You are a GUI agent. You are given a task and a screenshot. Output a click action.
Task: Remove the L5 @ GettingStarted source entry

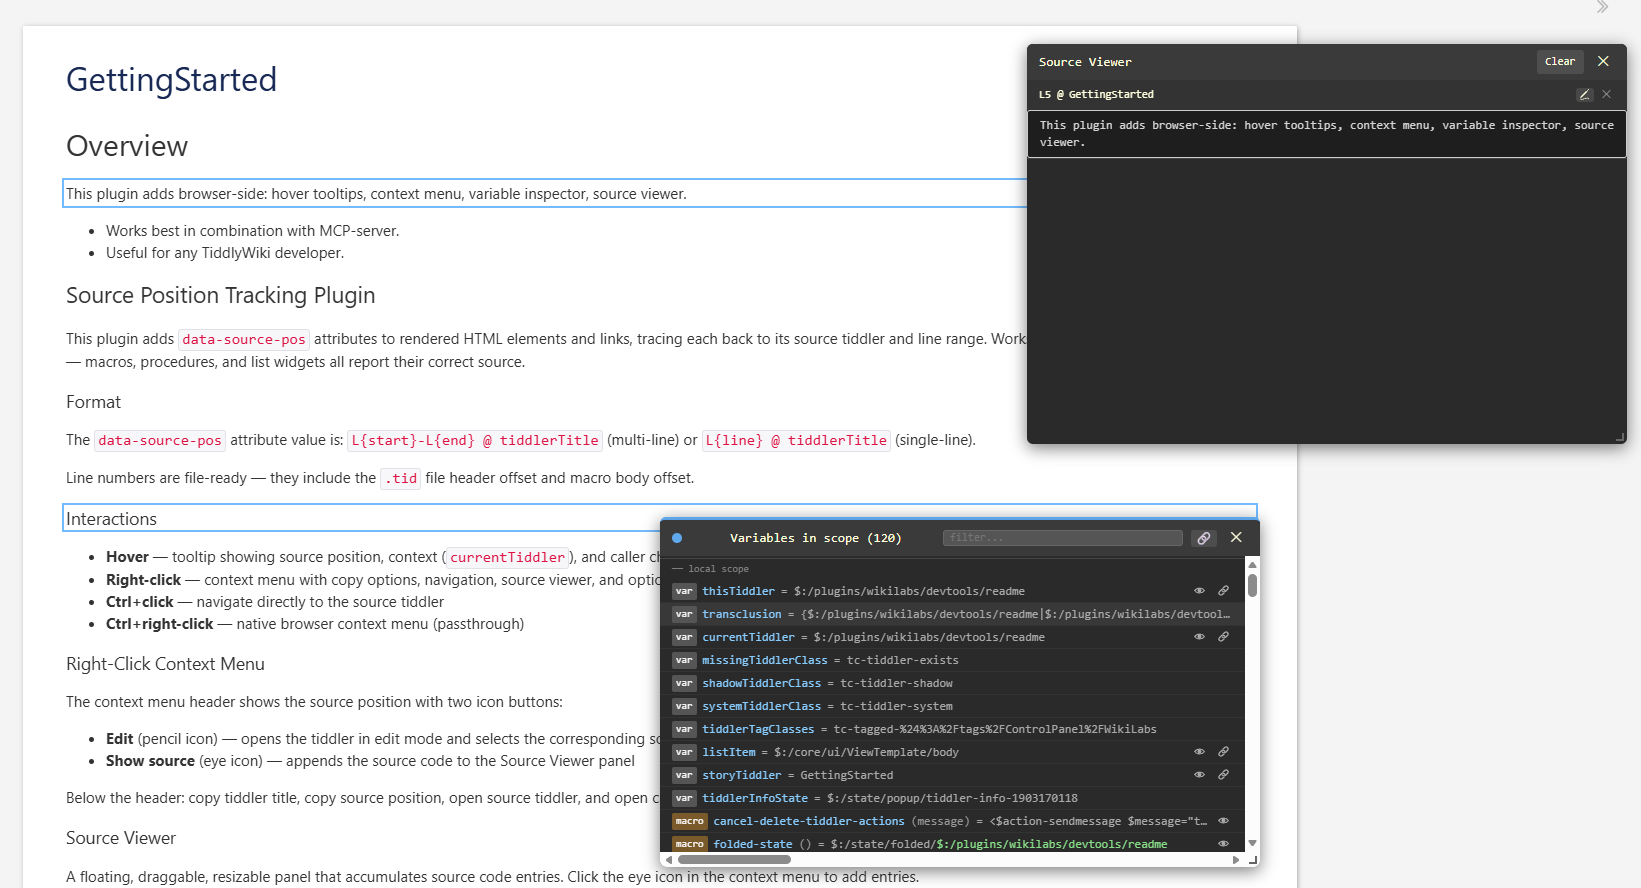click(1607, 94)
